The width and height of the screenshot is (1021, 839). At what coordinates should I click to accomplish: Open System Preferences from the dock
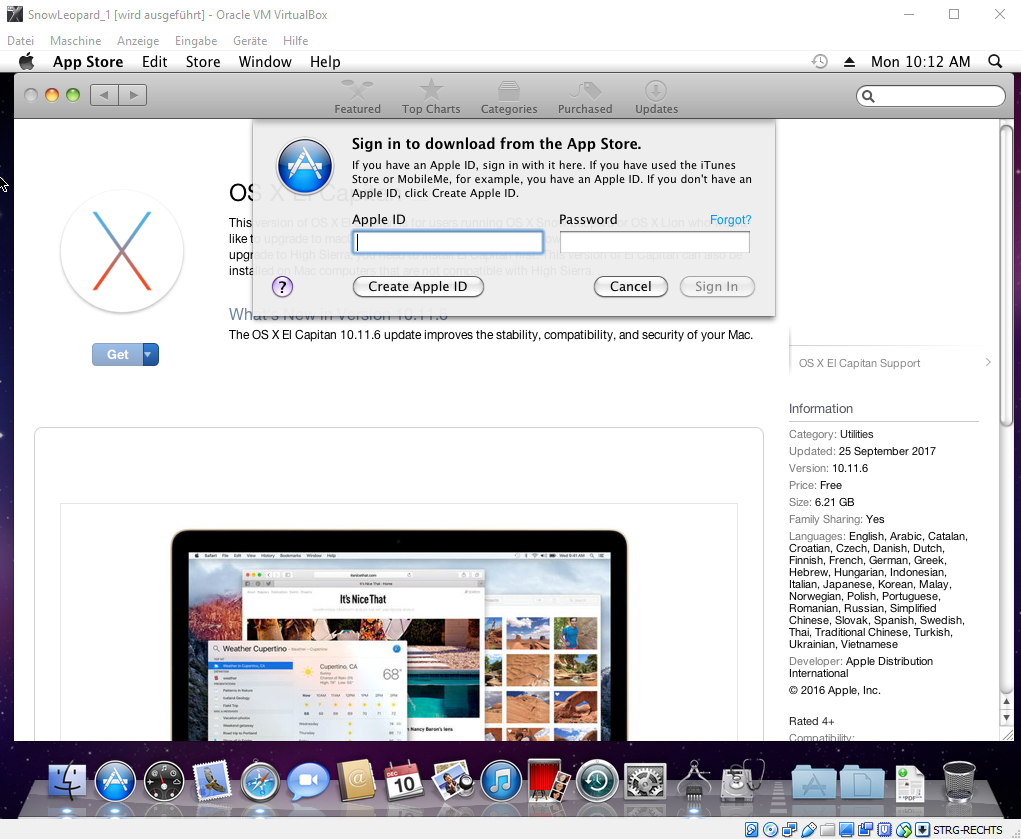(645, 780)
